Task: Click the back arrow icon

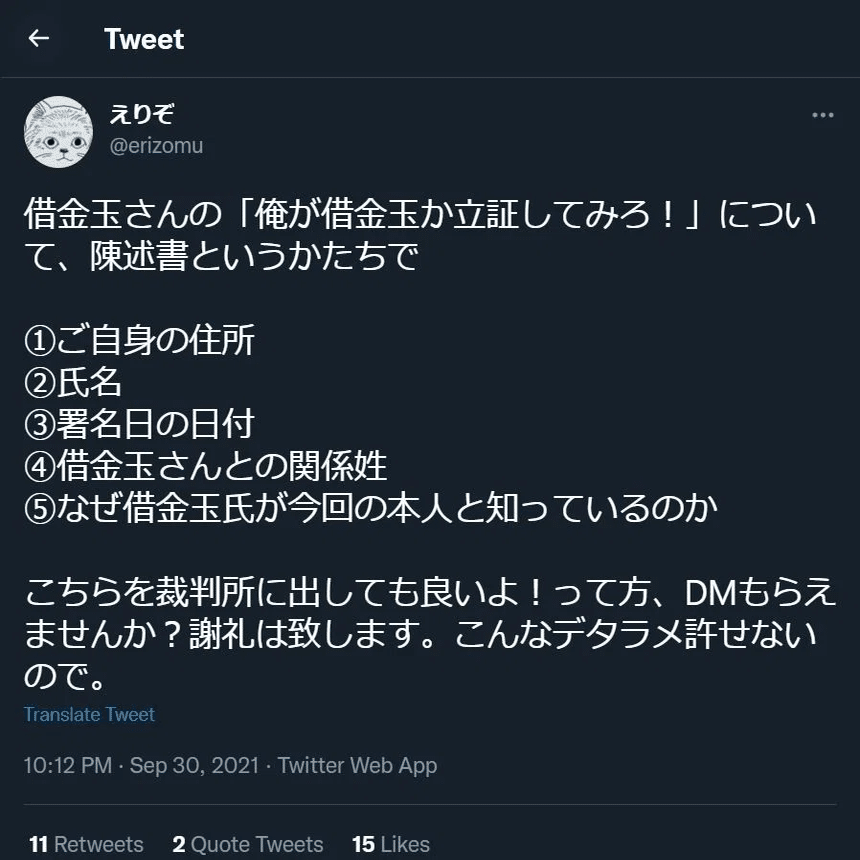Action: tap(39, 39)
